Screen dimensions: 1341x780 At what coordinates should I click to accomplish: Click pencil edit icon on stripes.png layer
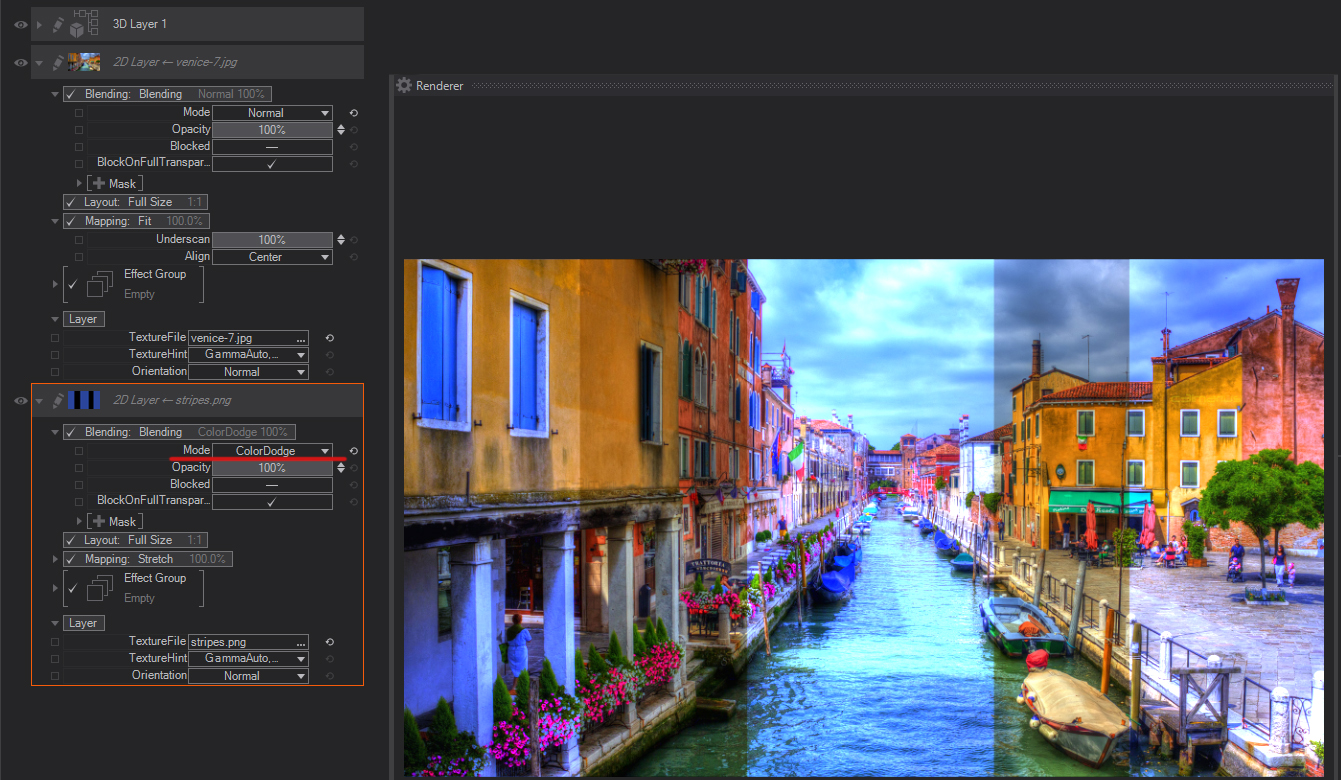58,401
